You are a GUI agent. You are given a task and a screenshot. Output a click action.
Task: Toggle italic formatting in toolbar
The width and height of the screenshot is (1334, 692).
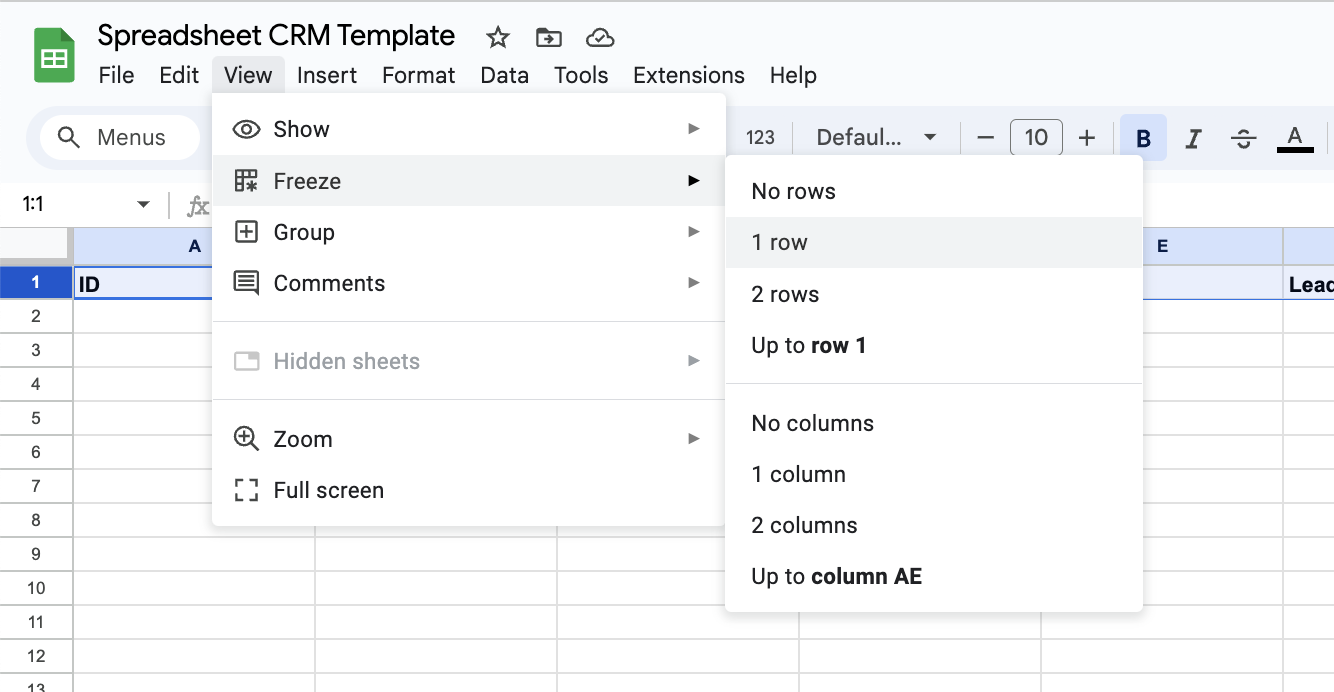point(1192,138)
